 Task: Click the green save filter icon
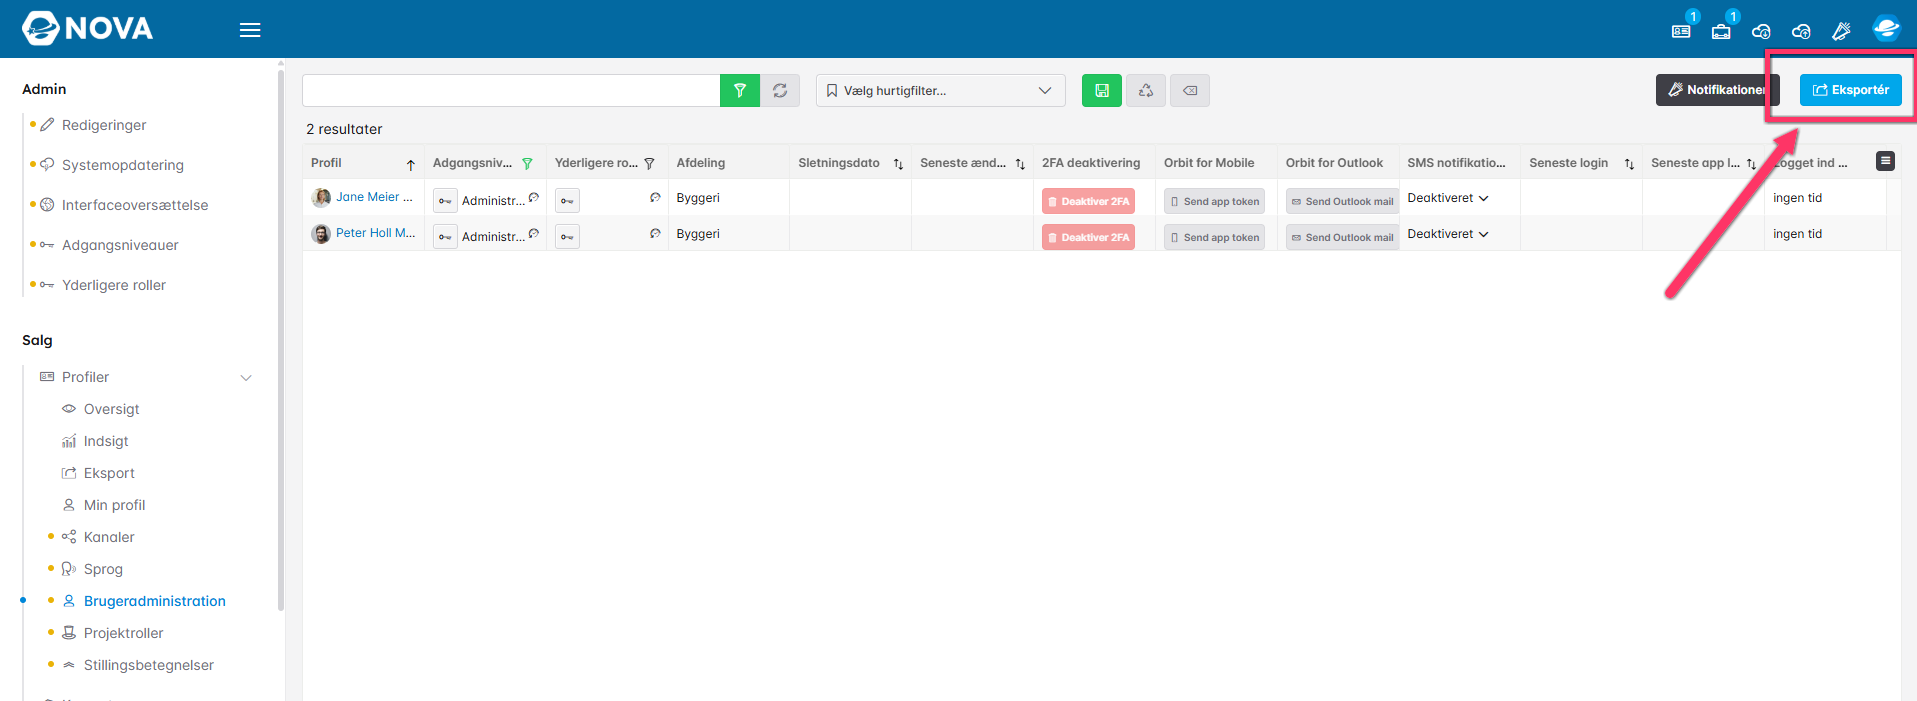pyautogui.click(x=1102, y=90)
